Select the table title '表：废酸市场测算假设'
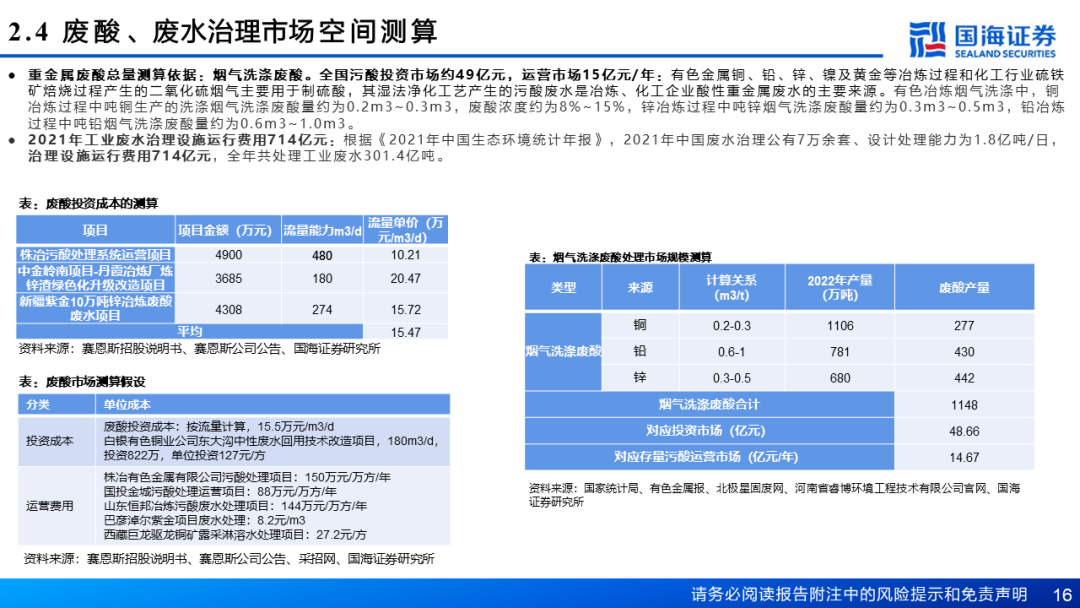The width and height of the screenshot is (1080, 608). (x=82, y=381)
